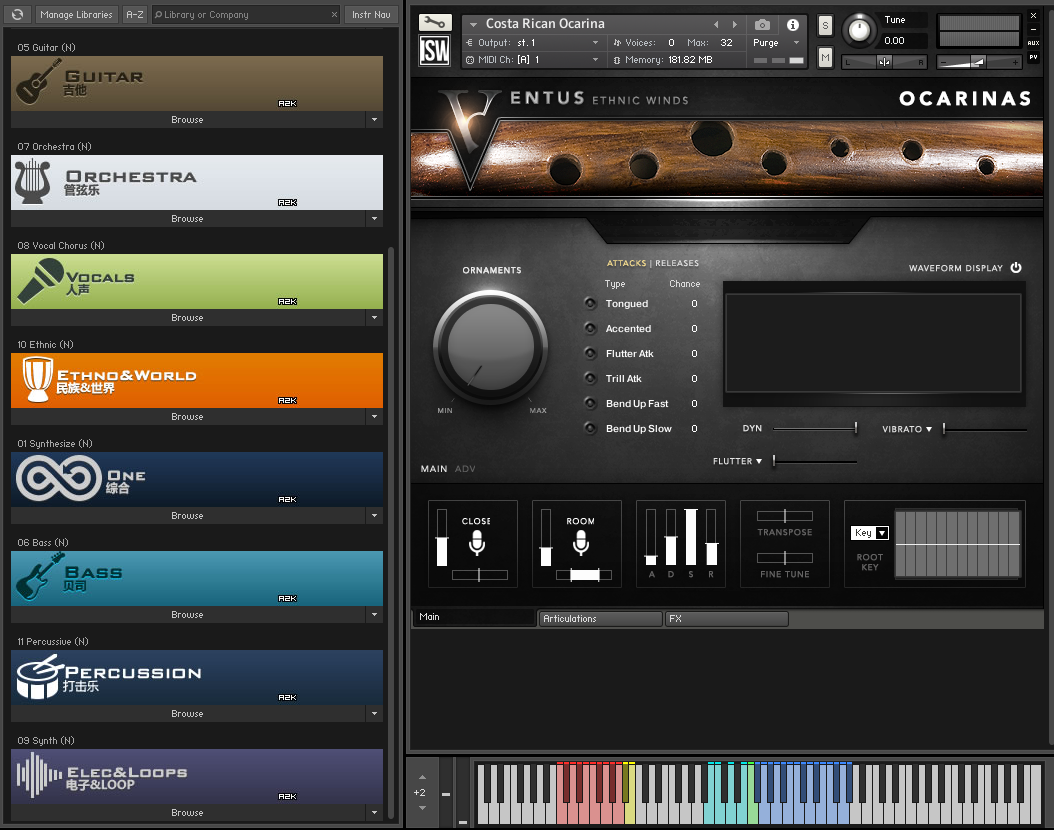Screen dimensions: 1054x830
Task: Solo the instrument with S button
Action: pos(825,26)
